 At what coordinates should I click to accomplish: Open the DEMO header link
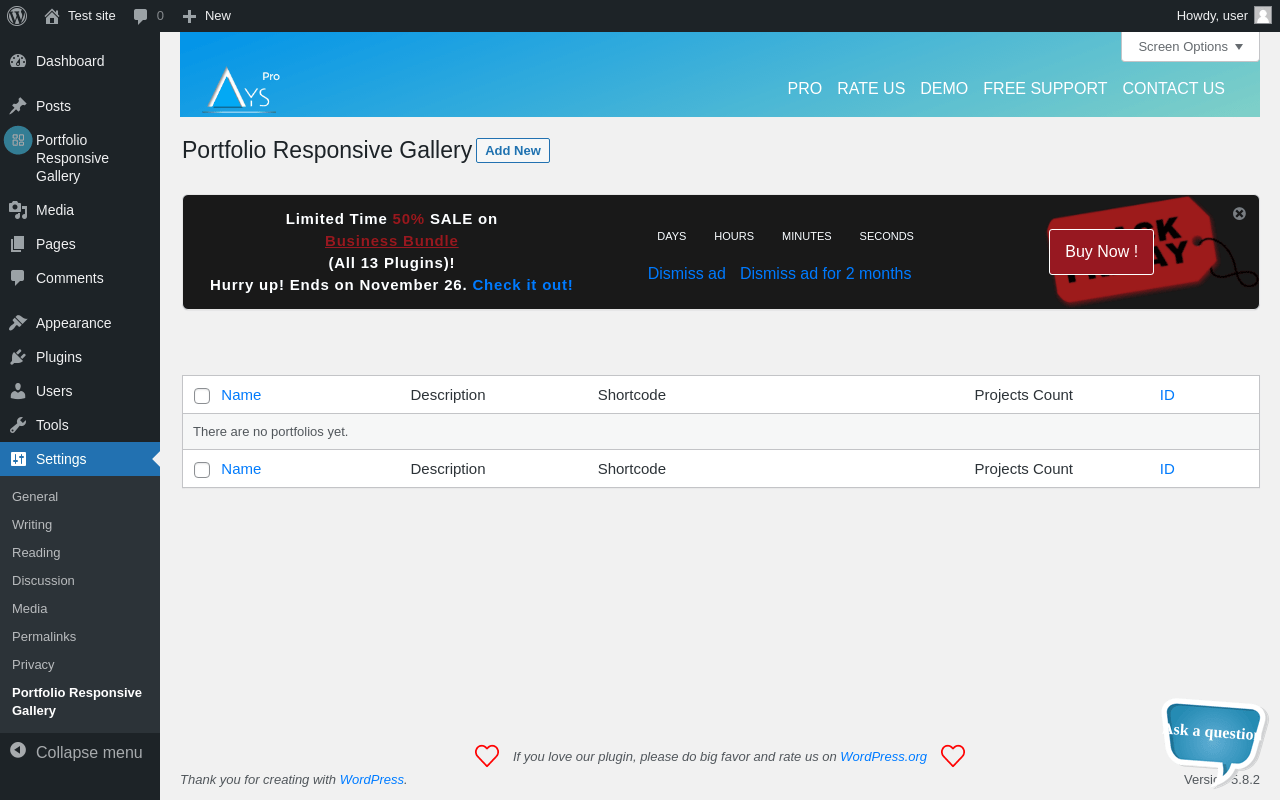click(944, 88)
